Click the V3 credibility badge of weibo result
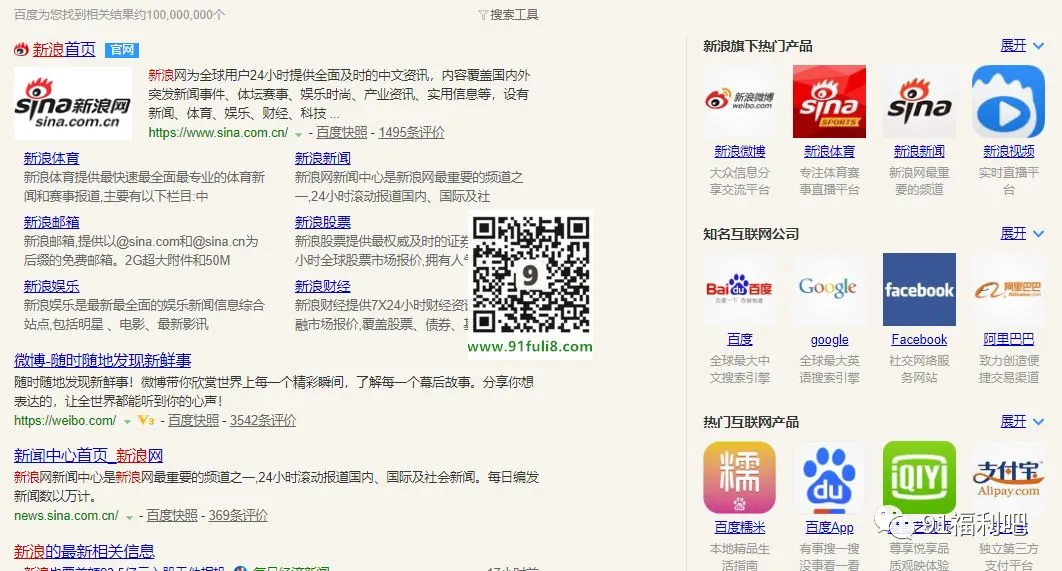Image resolution: width=1062 pixels, height=571 pixels. point(146,421)
